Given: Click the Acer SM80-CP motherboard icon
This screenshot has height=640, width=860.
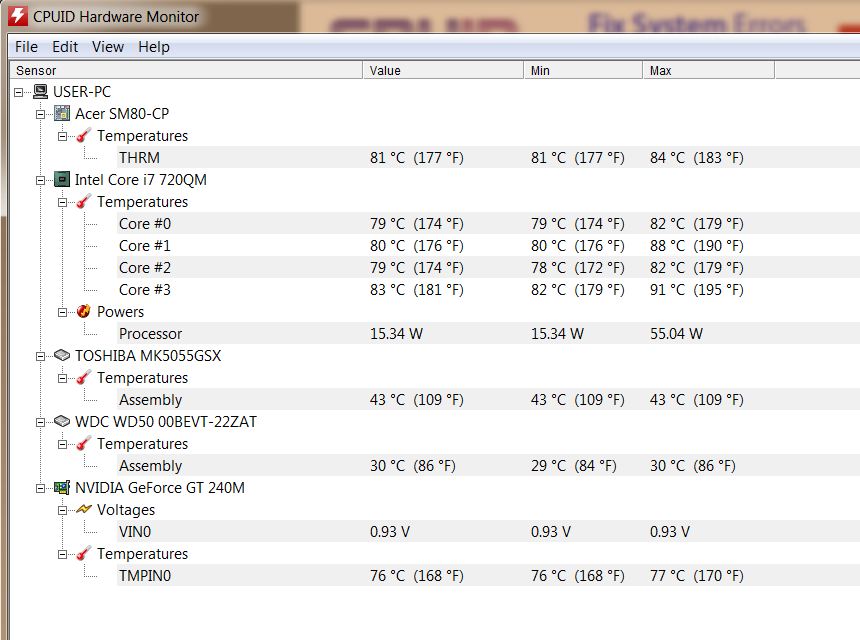Looking at the screenshot, I should tap(62, 114).
